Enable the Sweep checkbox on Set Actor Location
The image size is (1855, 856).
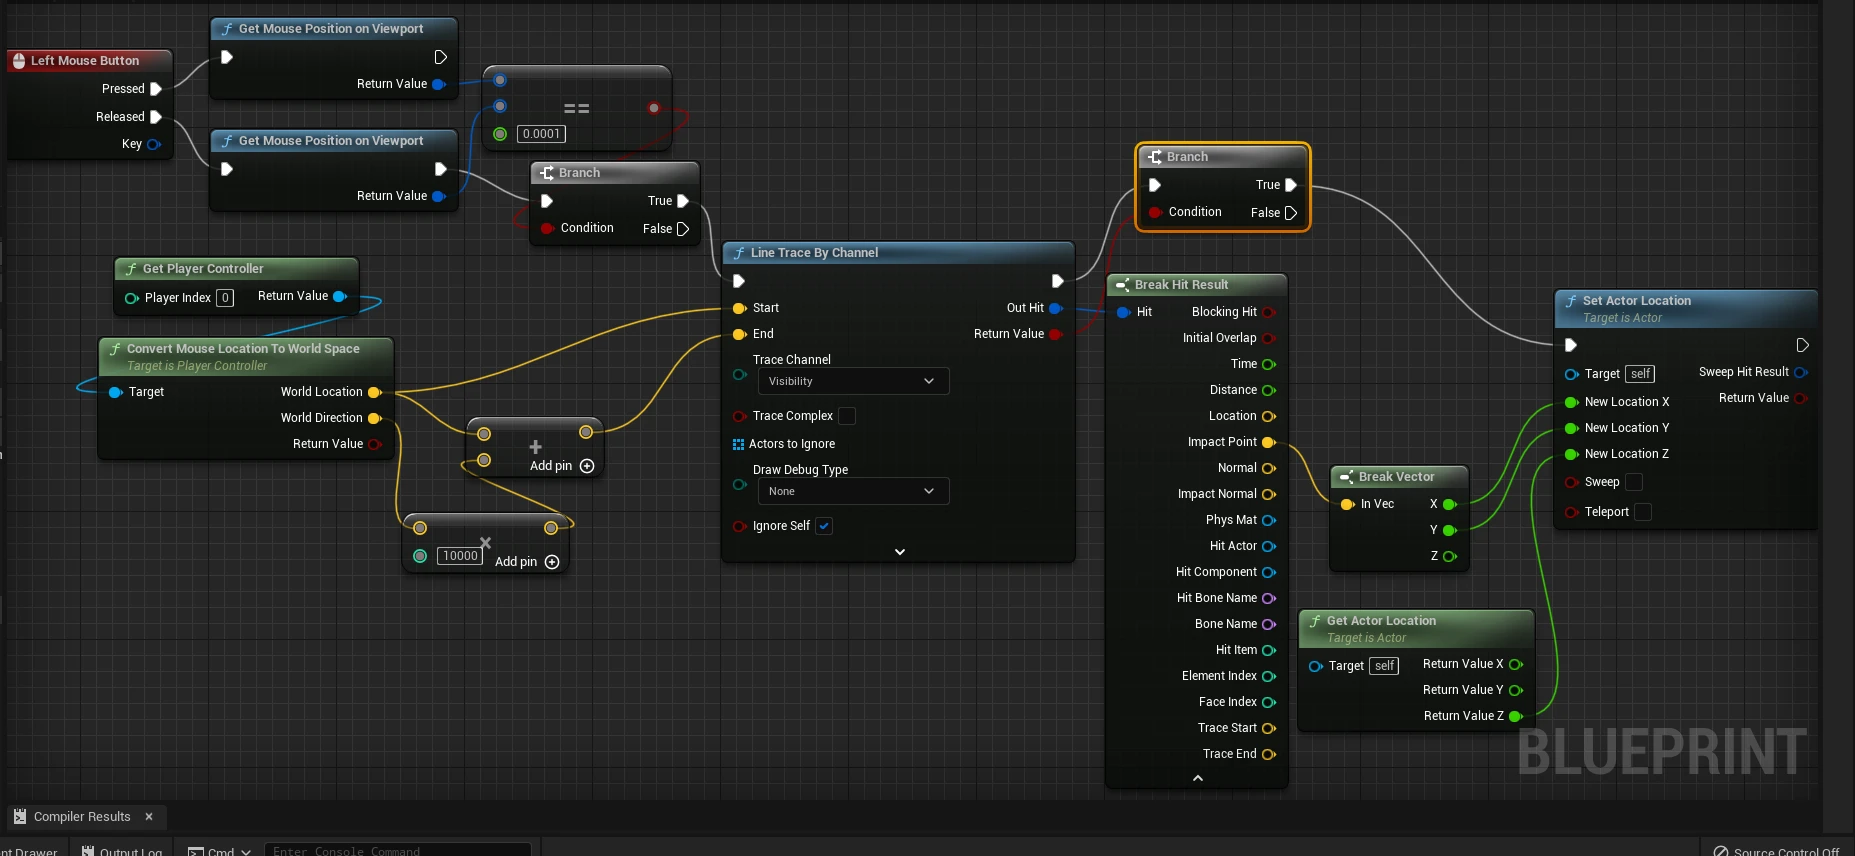(x=1634, y=482)
